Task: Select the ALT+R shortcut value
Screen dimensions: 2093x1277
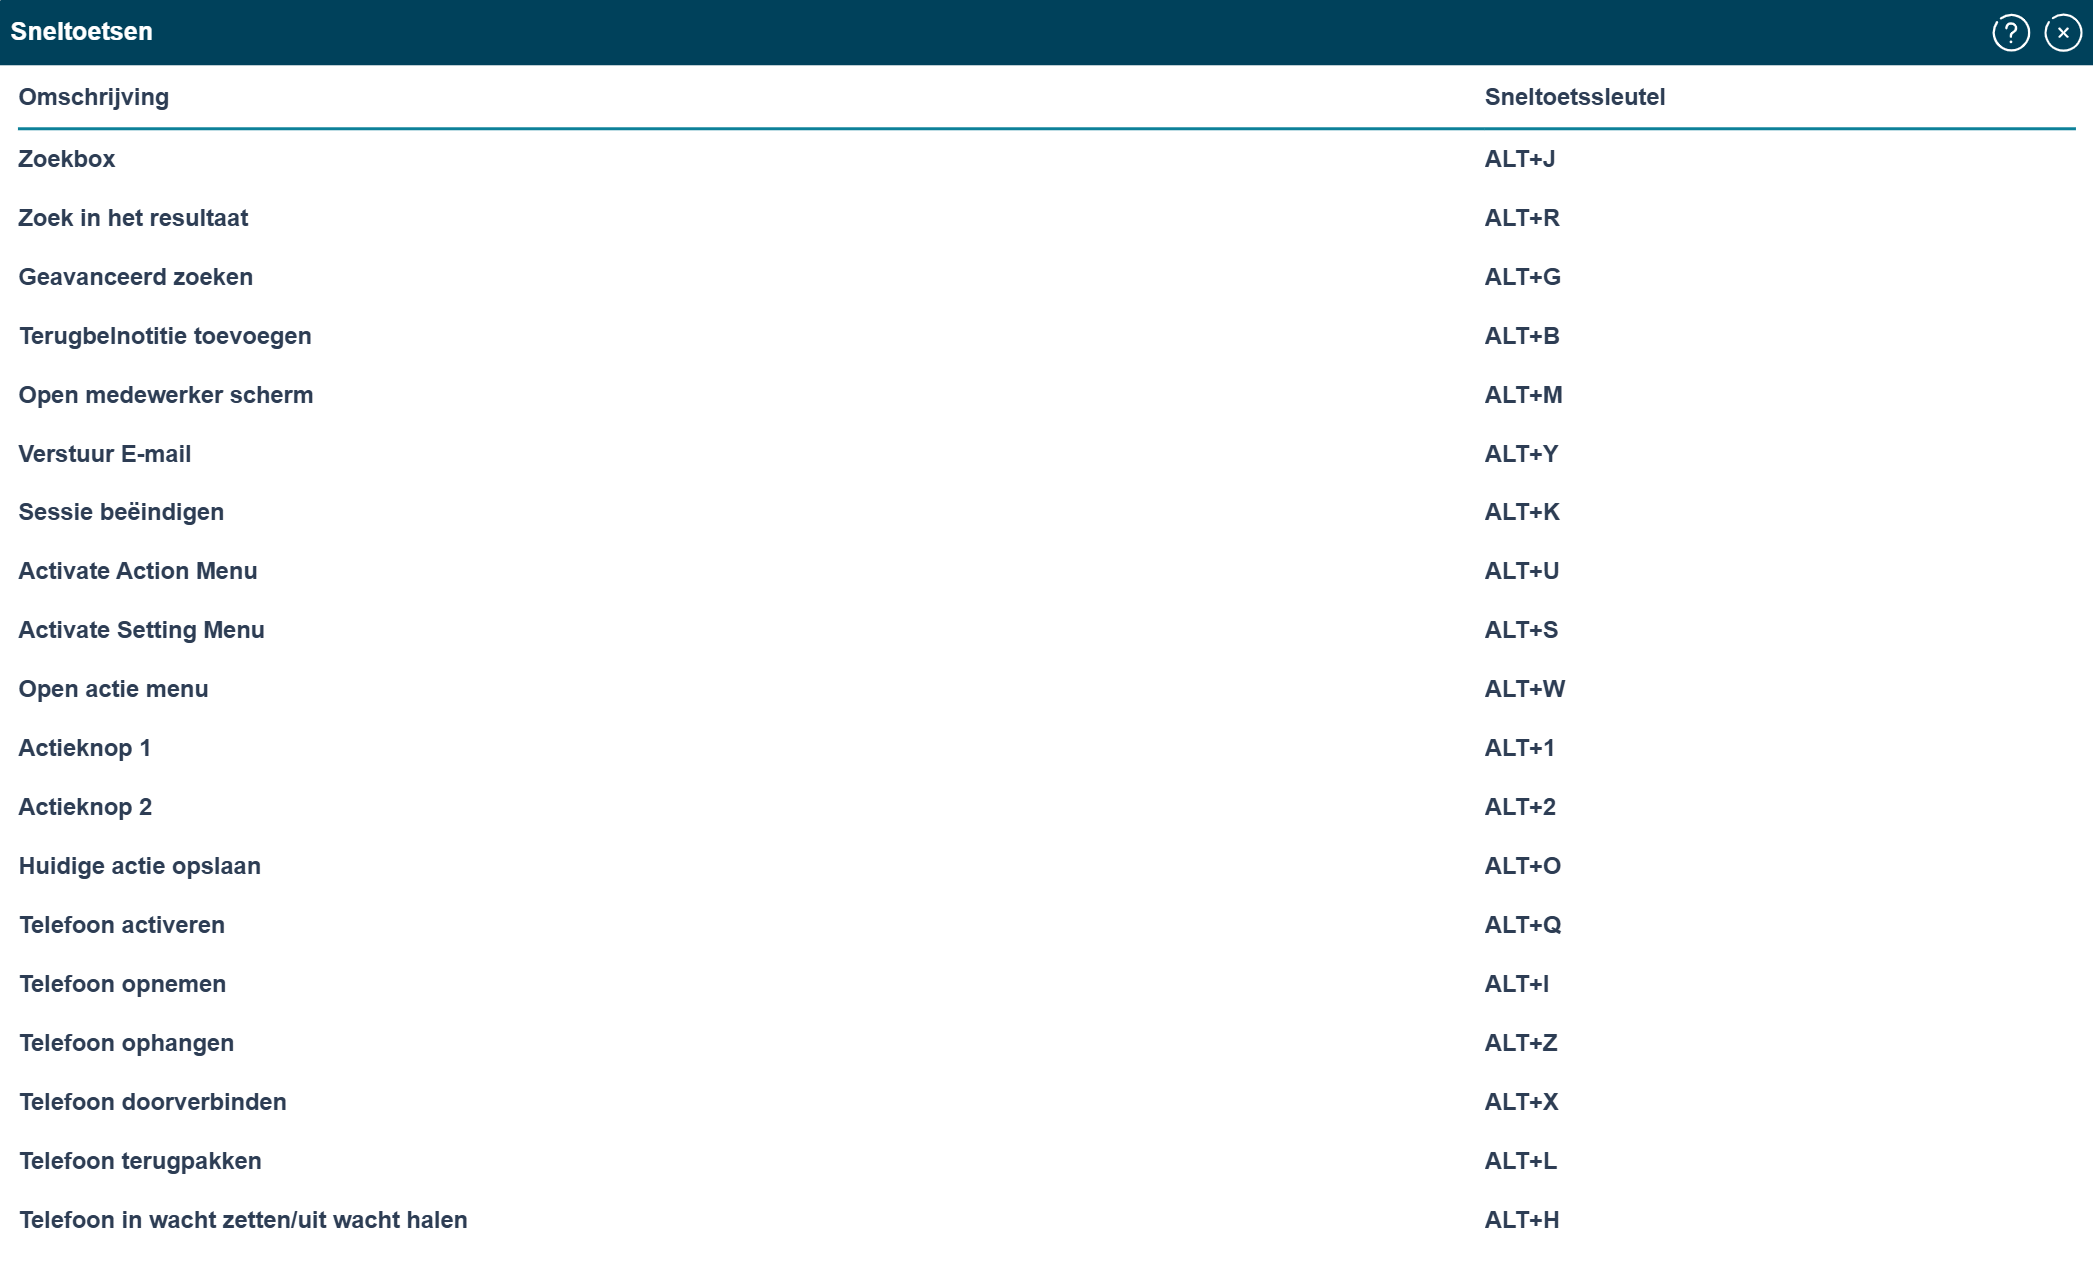Action: click(1521, 218)
